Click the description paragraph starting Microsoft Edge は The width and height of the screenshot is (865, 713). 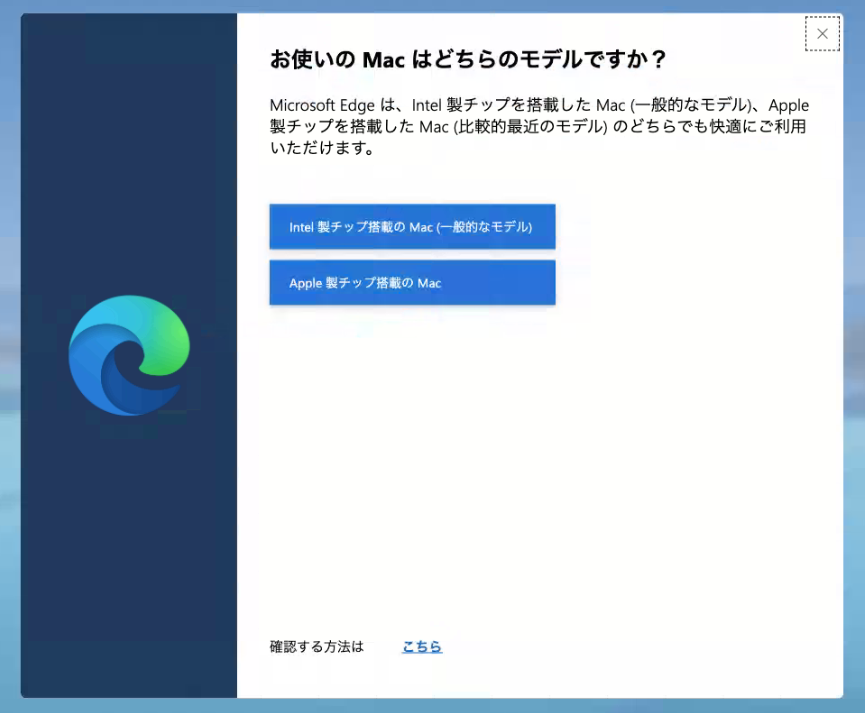pyautogui.click(x=540, y=126)
